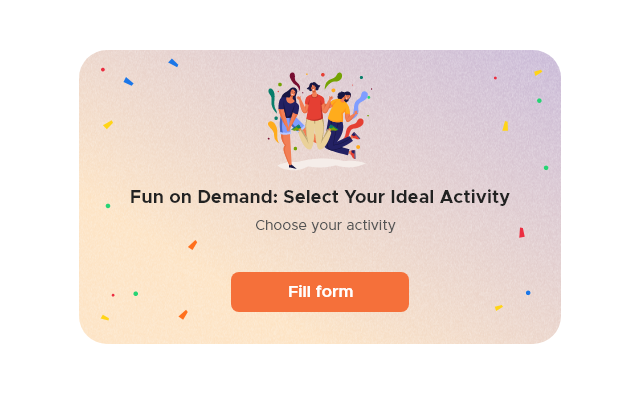Image resolution: width=640 pixels, height=397 pixels.
Task: Click the white ground shadow under the people
Action: pyautogui.click(x=322, y=164)
